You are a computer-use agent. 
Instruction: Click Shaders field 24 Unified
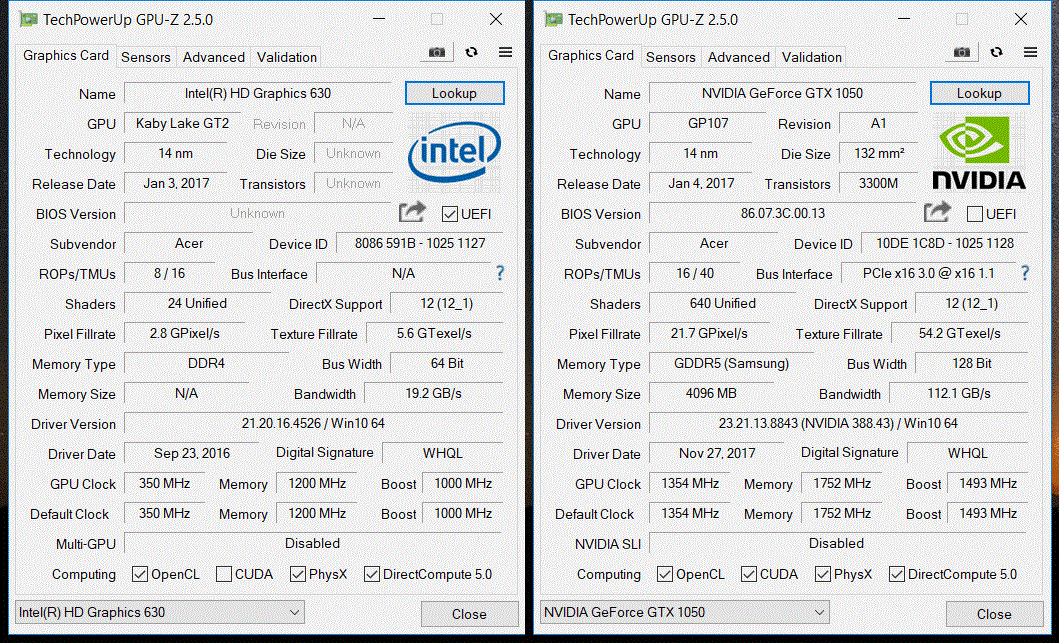197,303
